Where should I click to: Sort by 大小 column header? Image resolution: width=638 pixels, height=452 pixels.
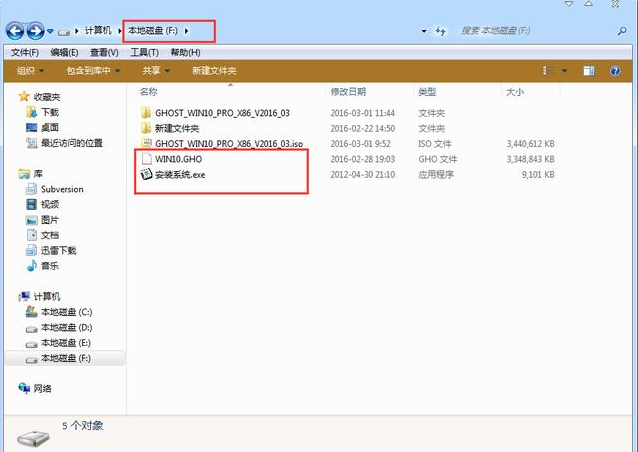click(x=515, y=92)
